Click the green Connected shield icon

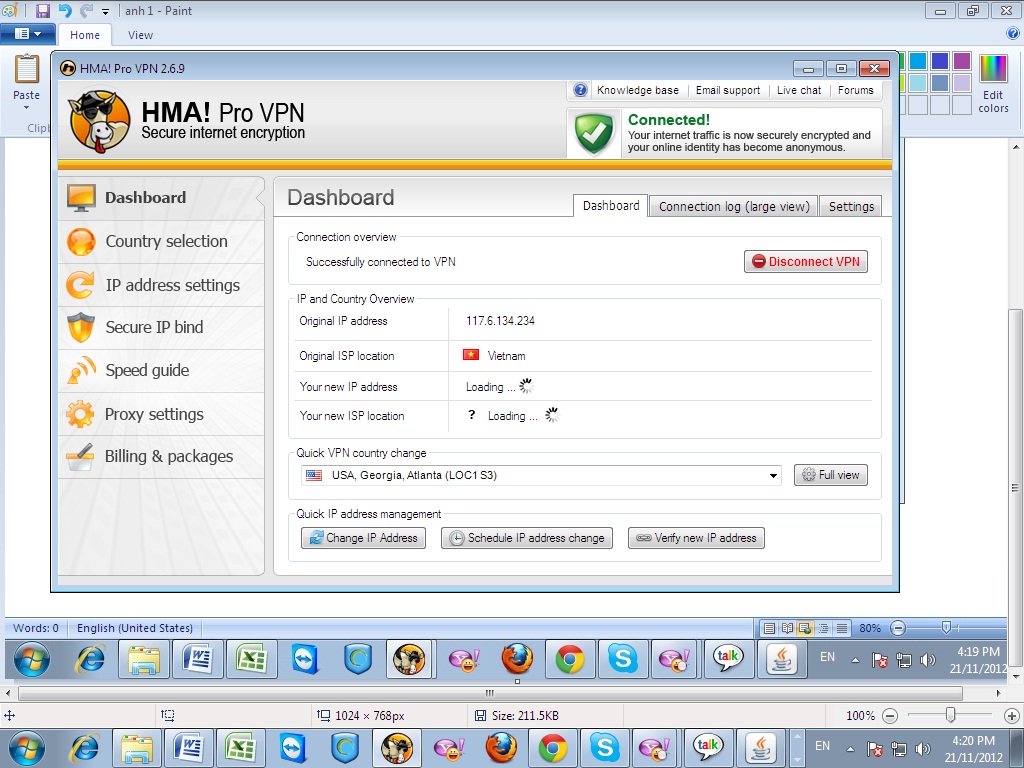click(594, 133)
